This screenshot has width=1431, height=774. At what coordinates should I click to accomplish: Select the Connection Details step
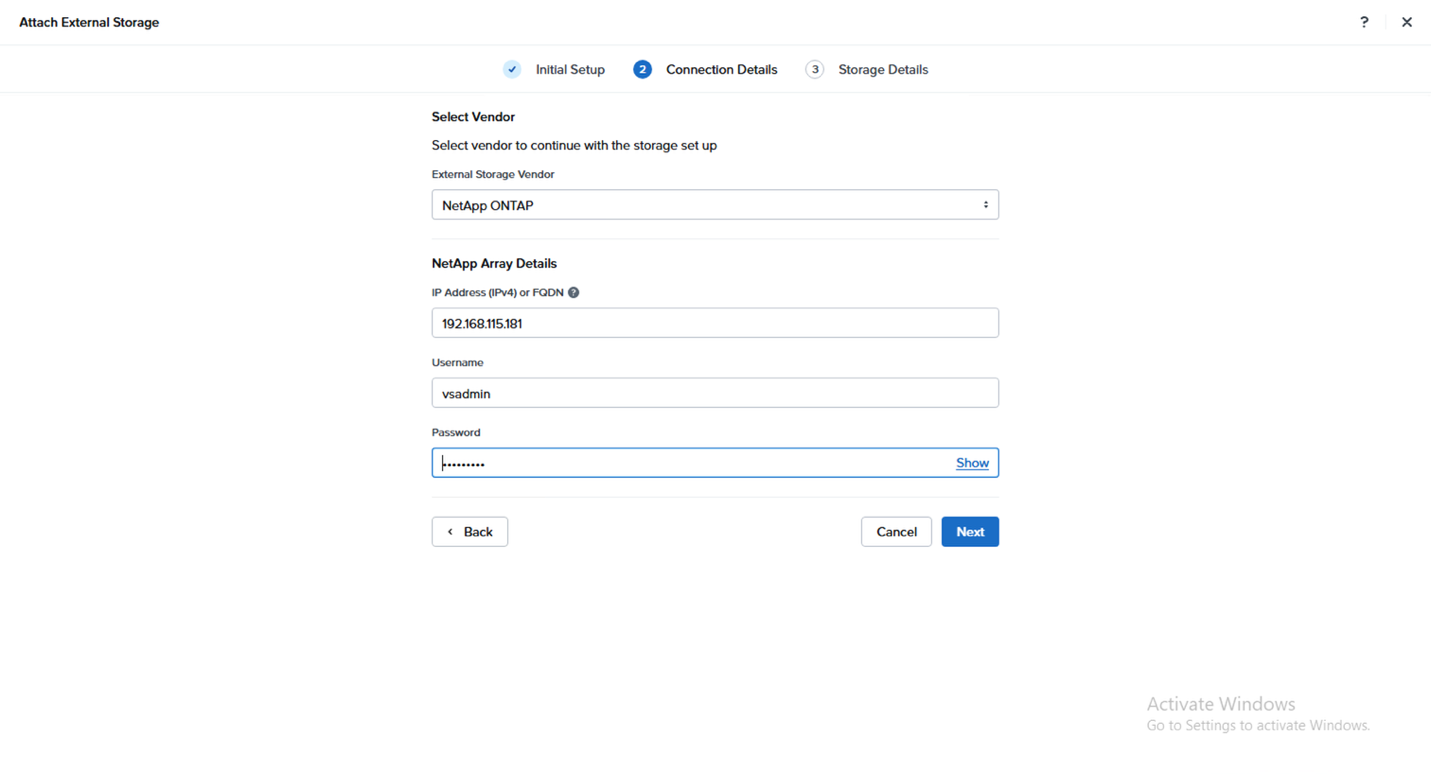pos(721,70)
